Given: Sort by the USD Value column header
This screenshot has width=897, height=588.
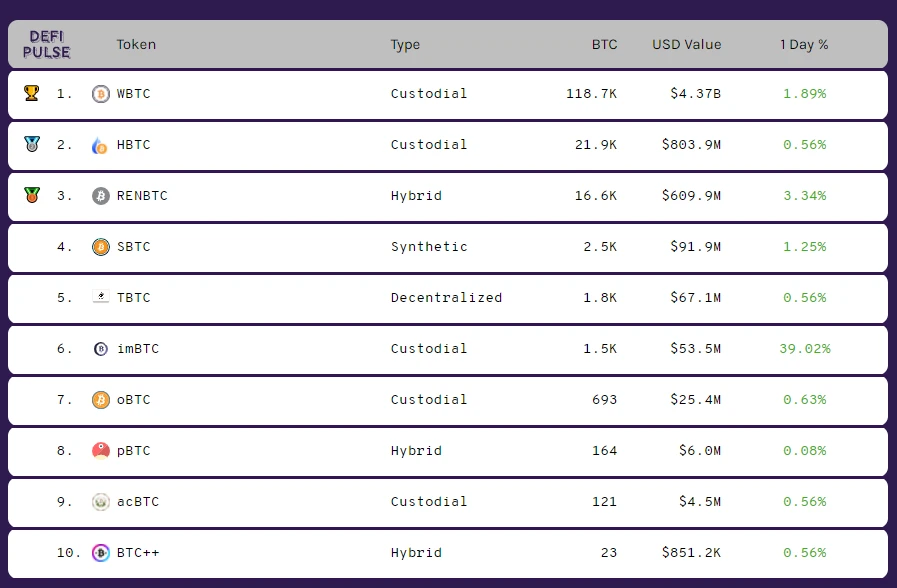Looking at the screenshot, I should pos(686,45).
